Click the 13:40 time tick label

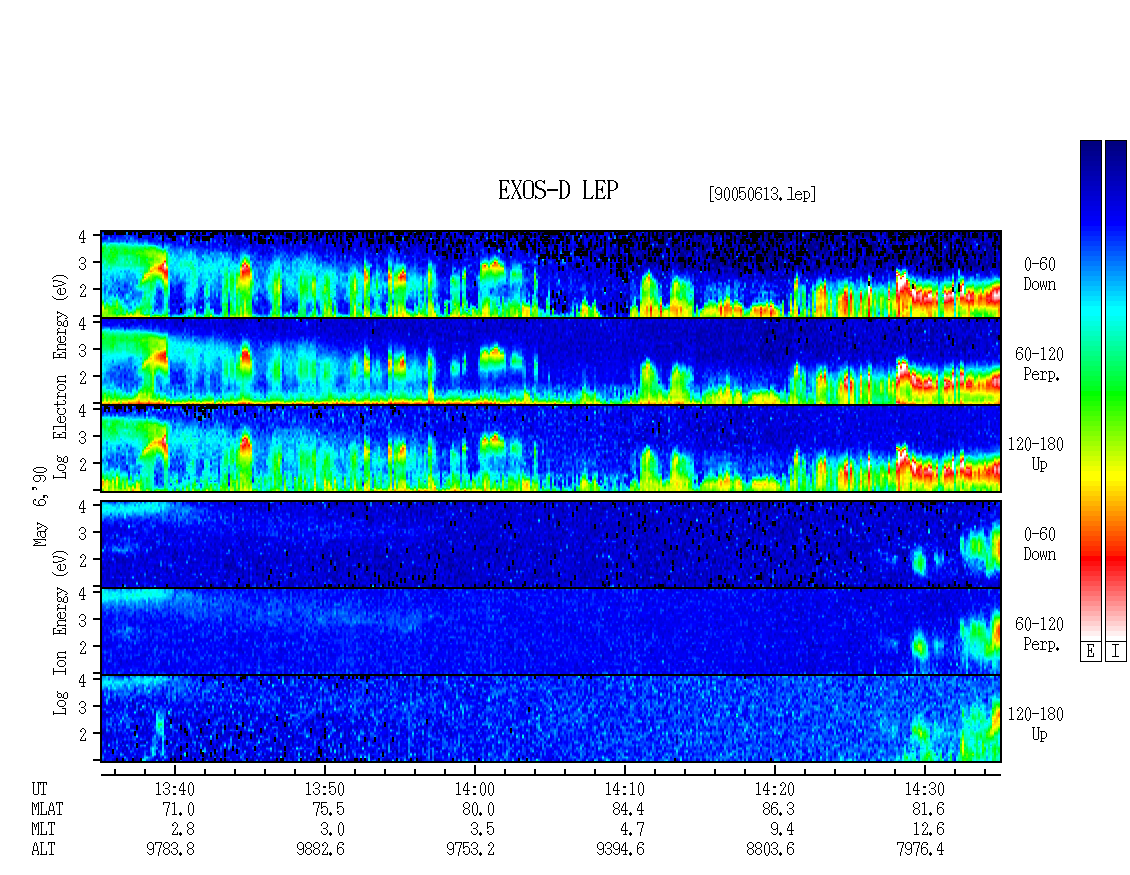(x=174, y=789)
